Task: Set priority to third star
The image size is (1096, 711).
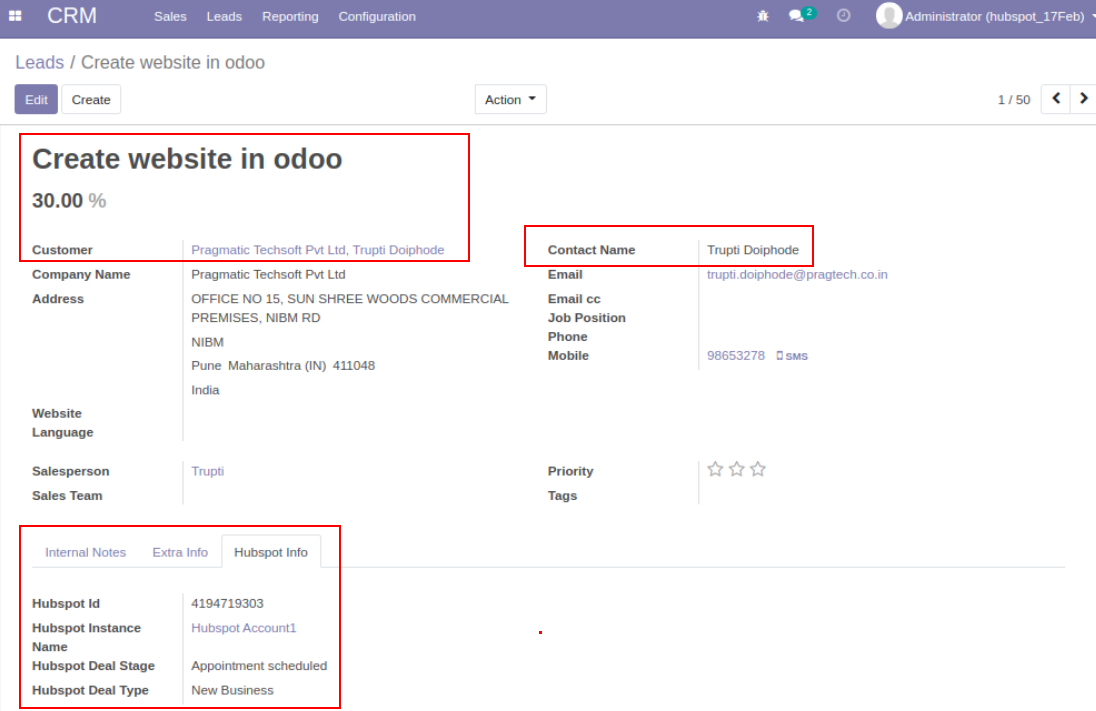Action: click(758, 469)
